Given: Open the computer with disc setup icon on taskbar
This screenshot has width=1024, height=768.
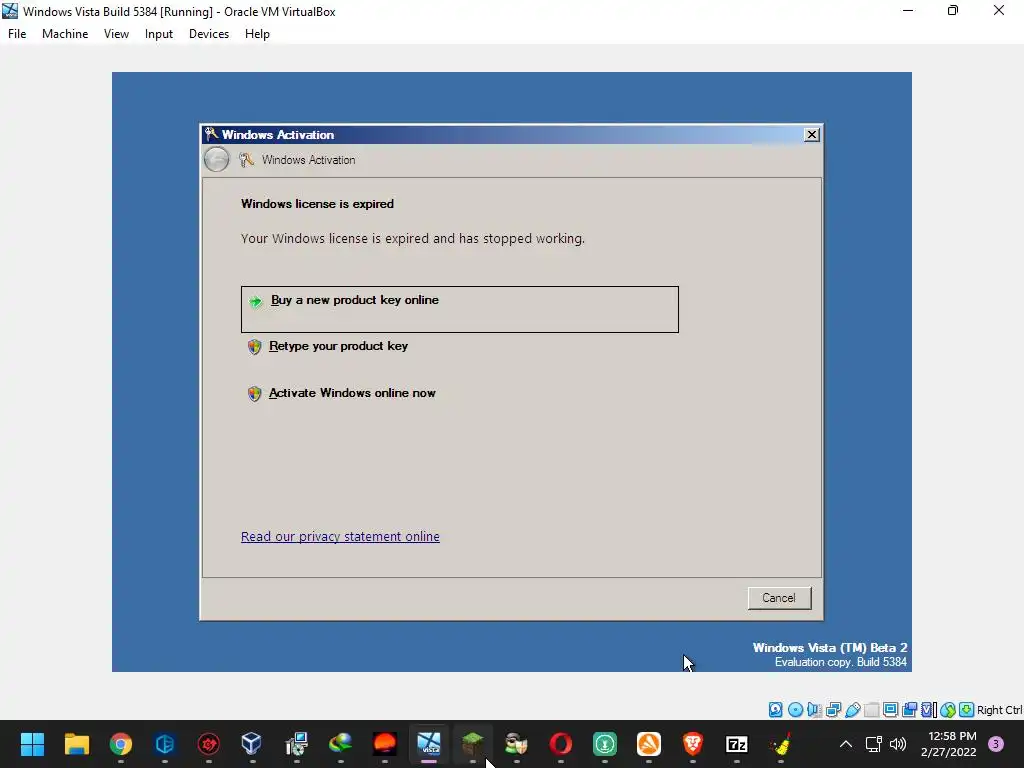Looking at the screenshot, I should coord(296,744).
